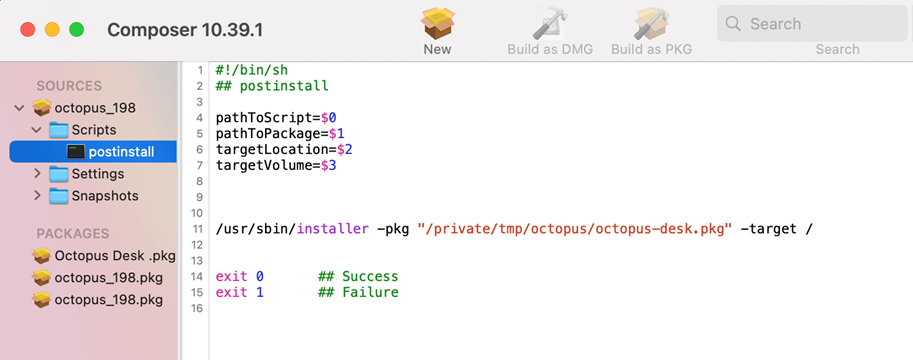The image size is (913, 360).
Task: Click the pathToPackage=$1 line
Action: pyautogui.click(x=280, y=134)
